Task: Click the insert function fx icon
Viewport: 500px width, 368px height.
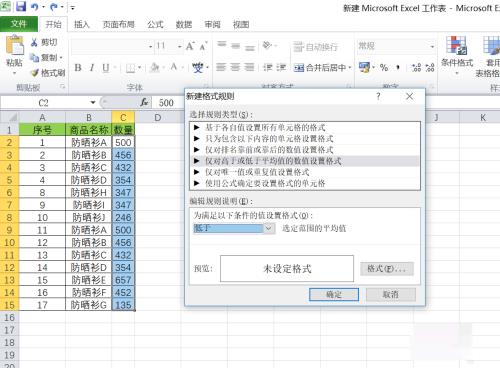Action: (x=144, y=103)
